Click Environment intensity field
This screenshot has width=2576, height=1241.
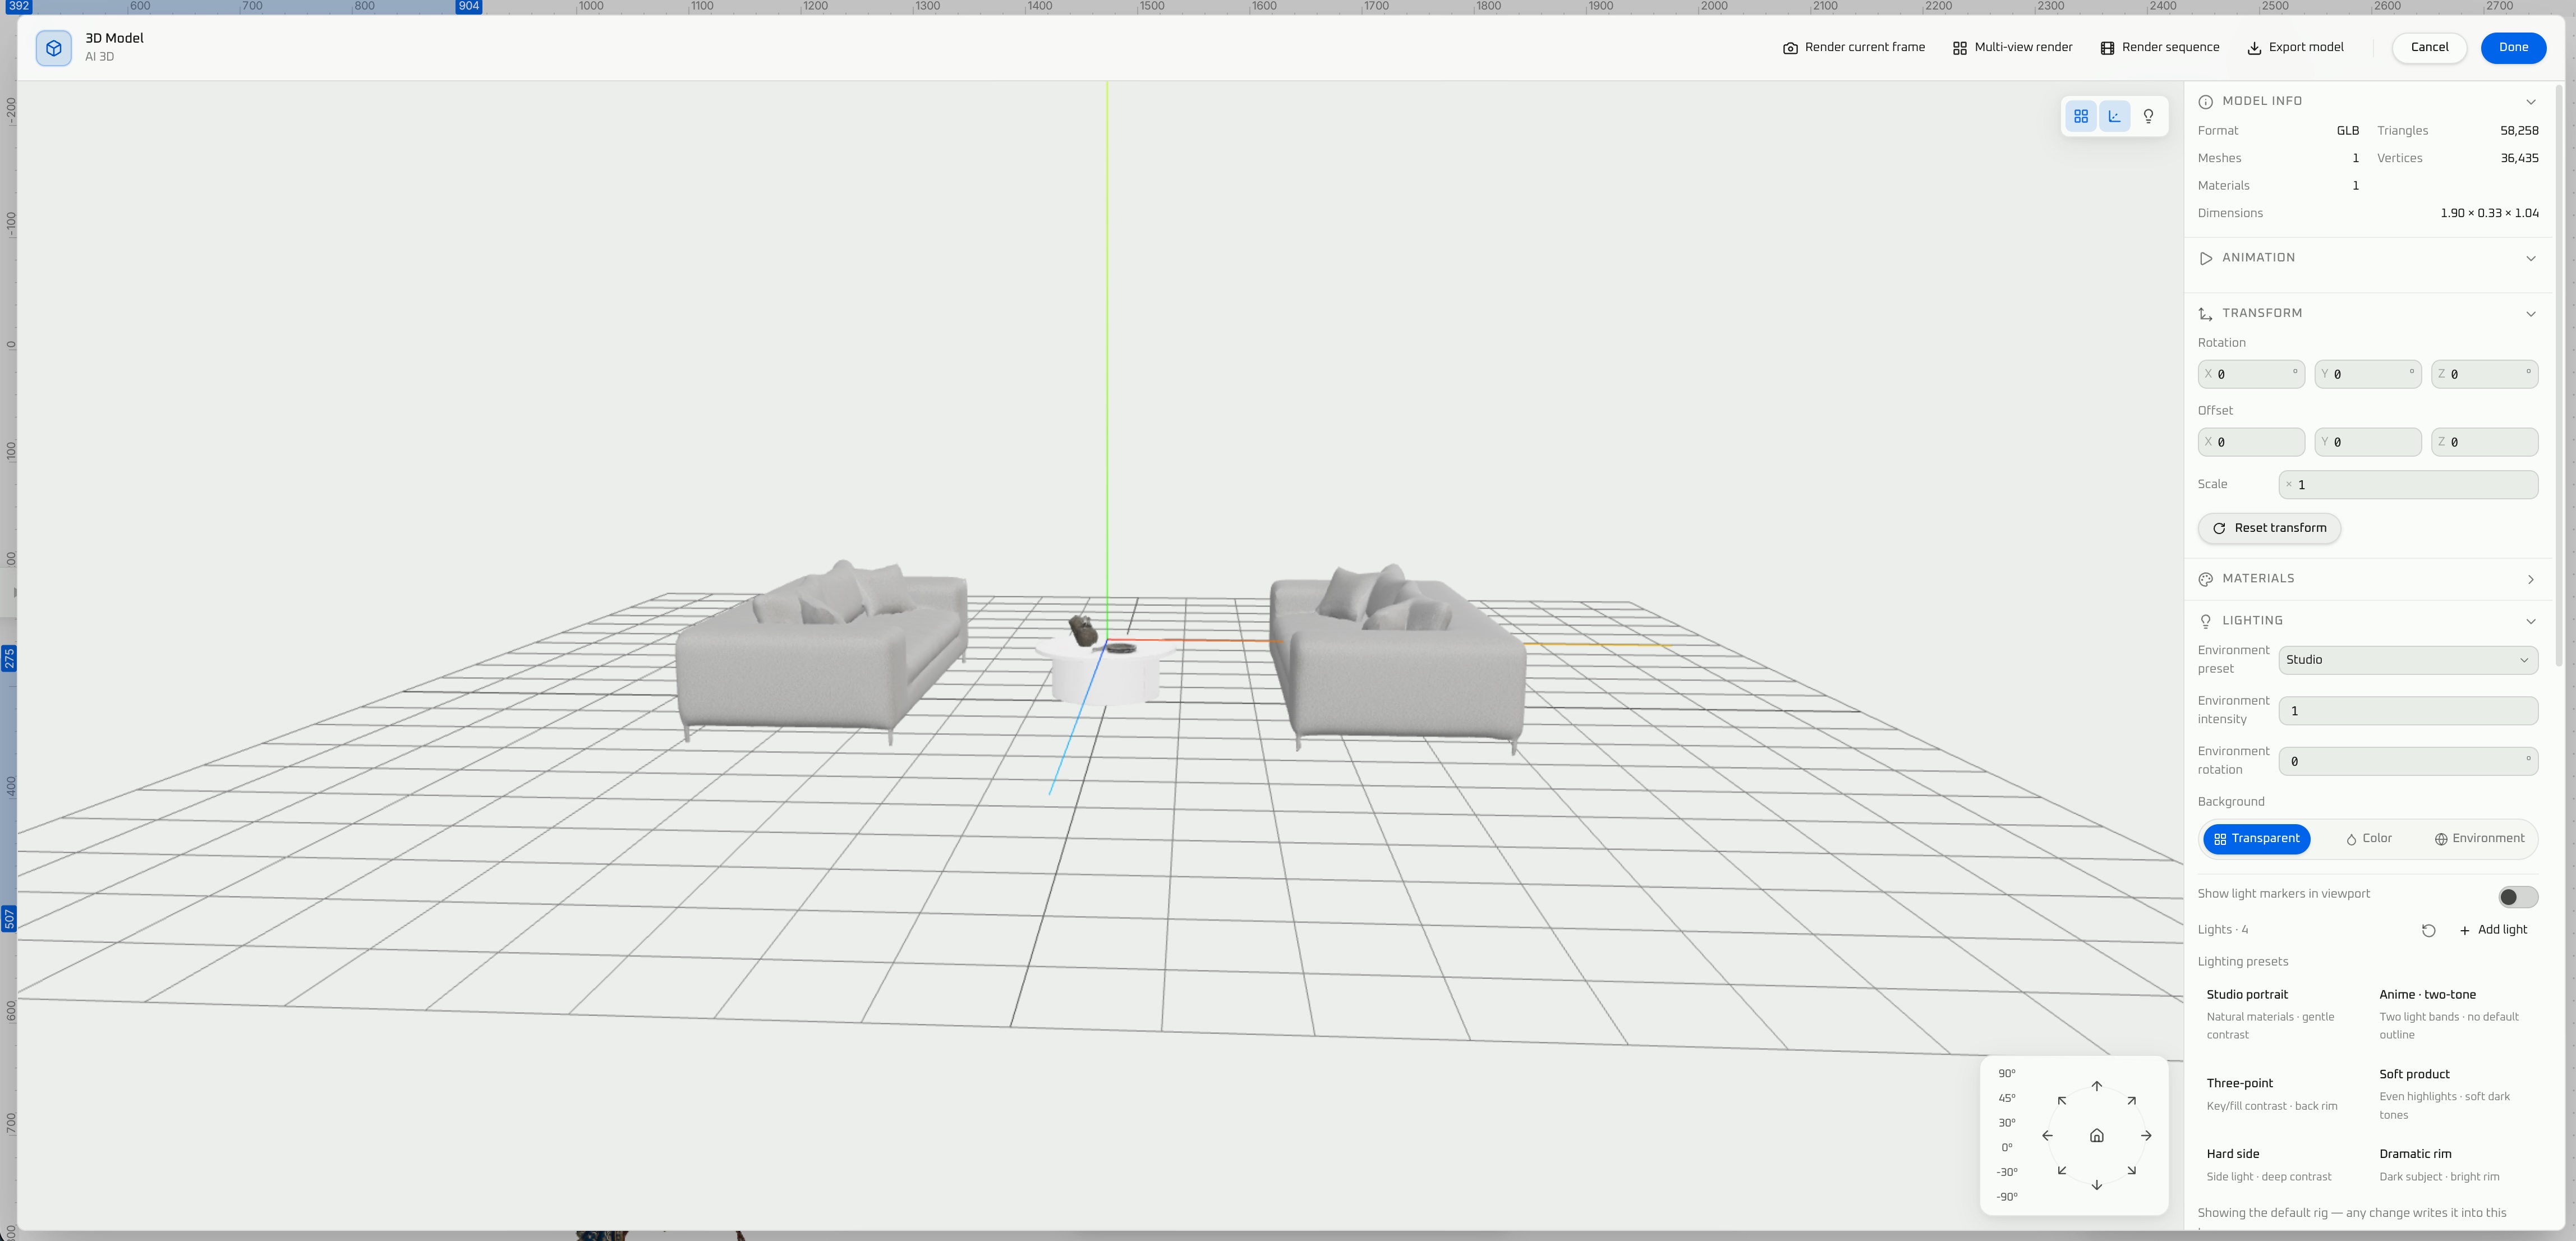tap(2408, 711)
